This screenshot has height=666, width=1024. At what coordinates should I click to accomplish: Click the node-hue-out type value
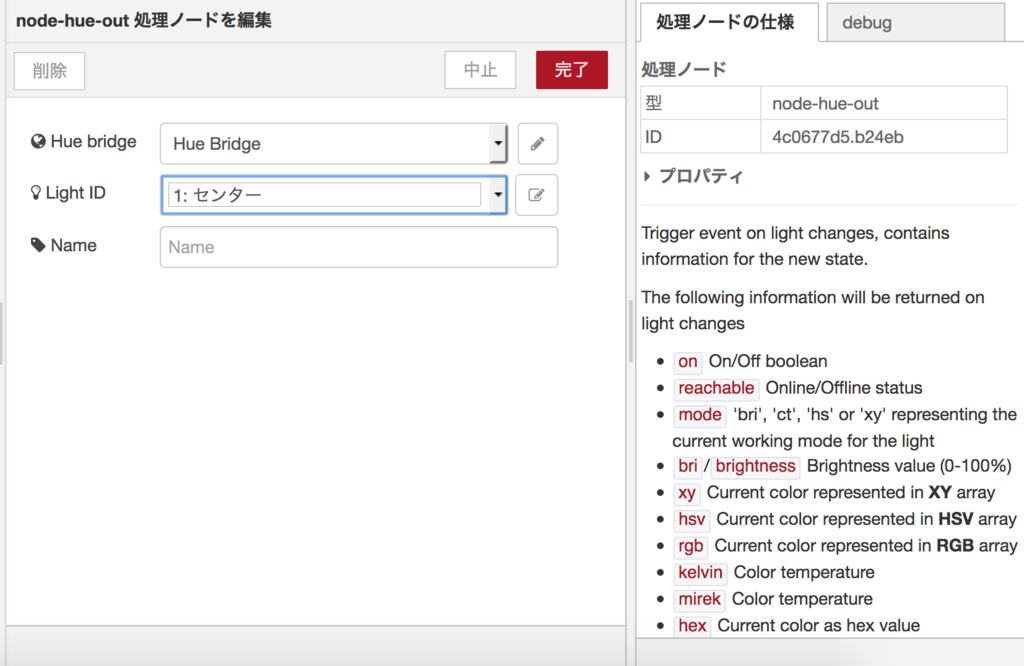click(825, 103)
